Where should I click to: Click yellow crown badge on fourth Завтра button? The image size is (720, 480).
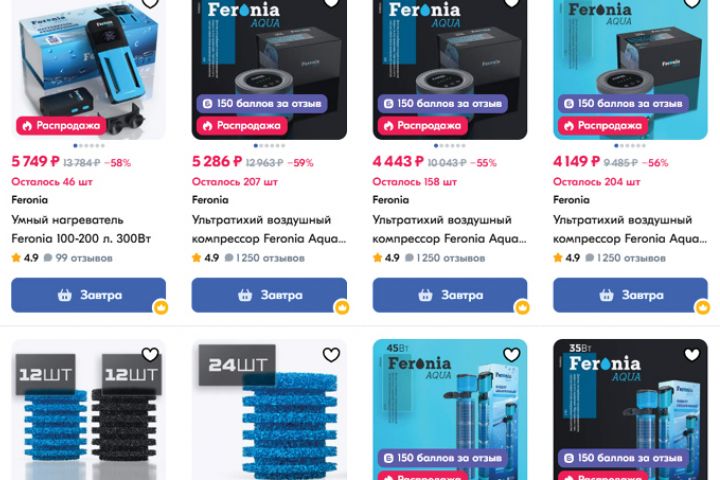click(x=703, y=307)
